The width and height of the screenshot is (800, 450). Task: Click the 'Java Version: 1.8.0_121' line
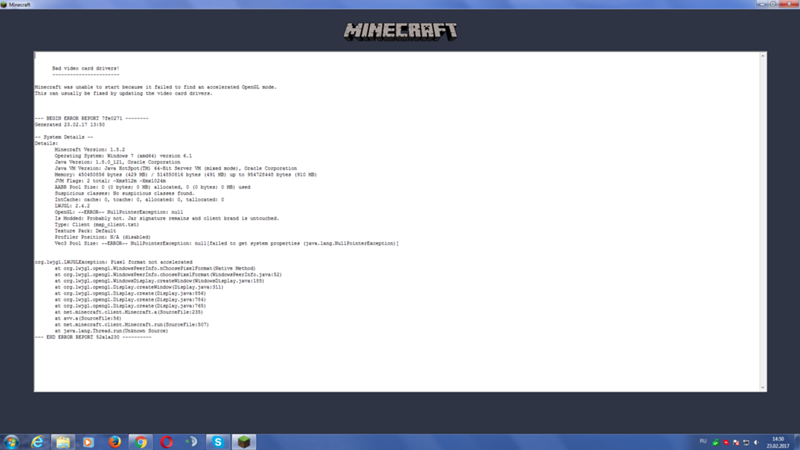[117, 162]
